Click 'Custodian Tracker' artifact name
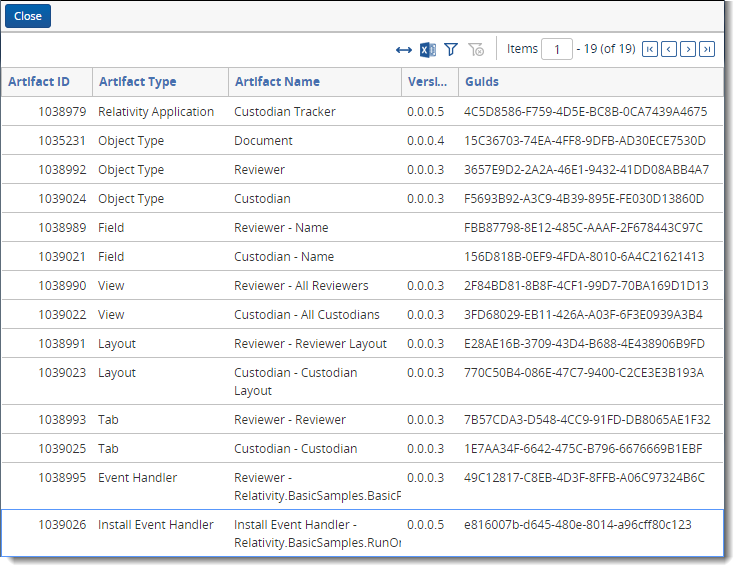Screen dimensions: 740x572 pyautogui.click(x=285, y=111)
